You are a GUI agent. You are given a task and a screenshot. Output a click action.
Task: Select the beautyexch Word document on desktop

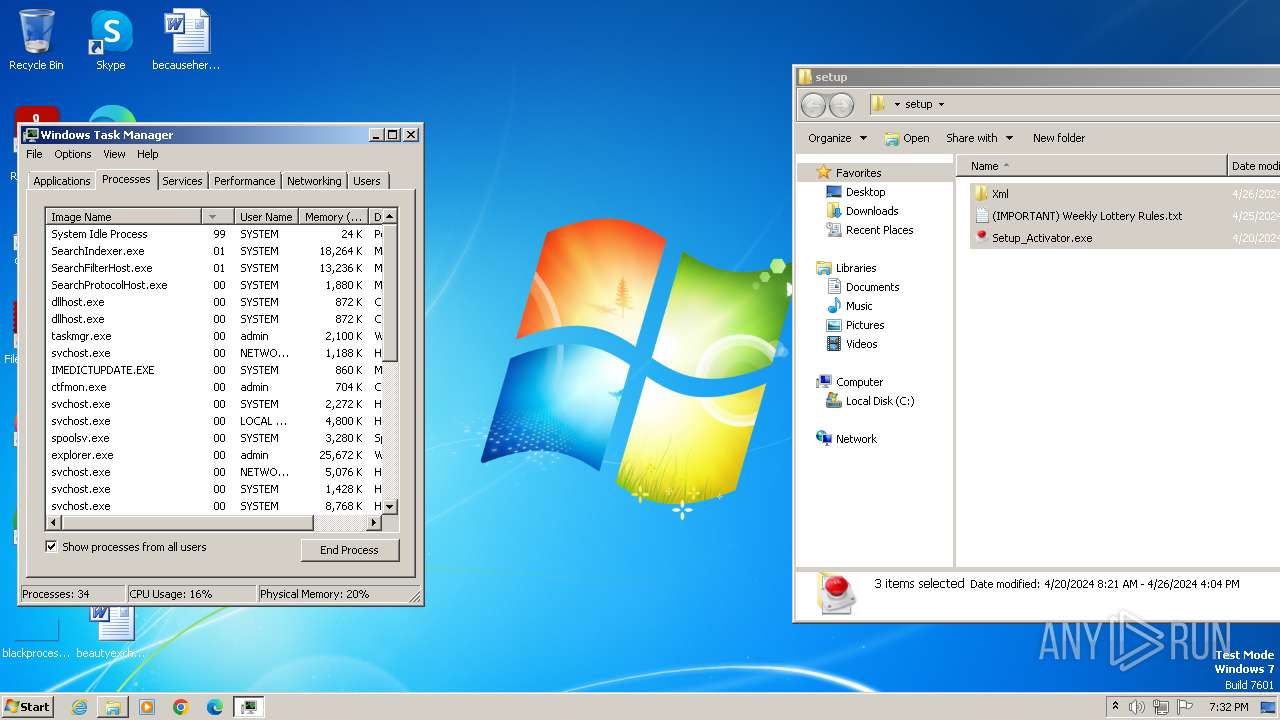coord(111,632)
